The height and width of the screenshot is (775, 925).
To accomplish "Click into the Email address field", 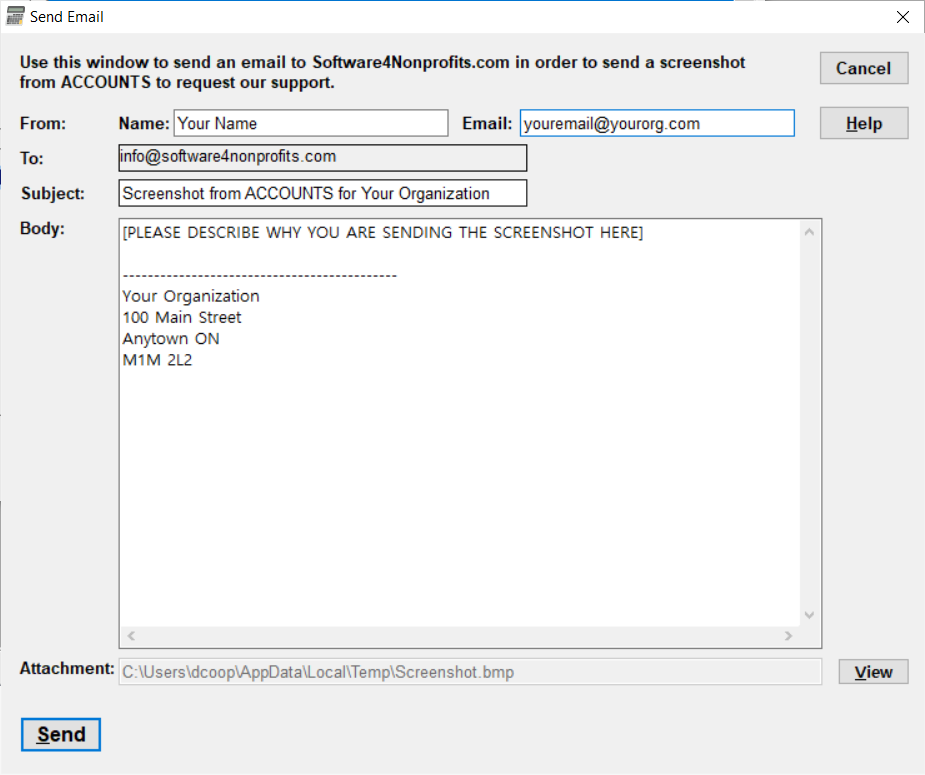I will 657,123.
